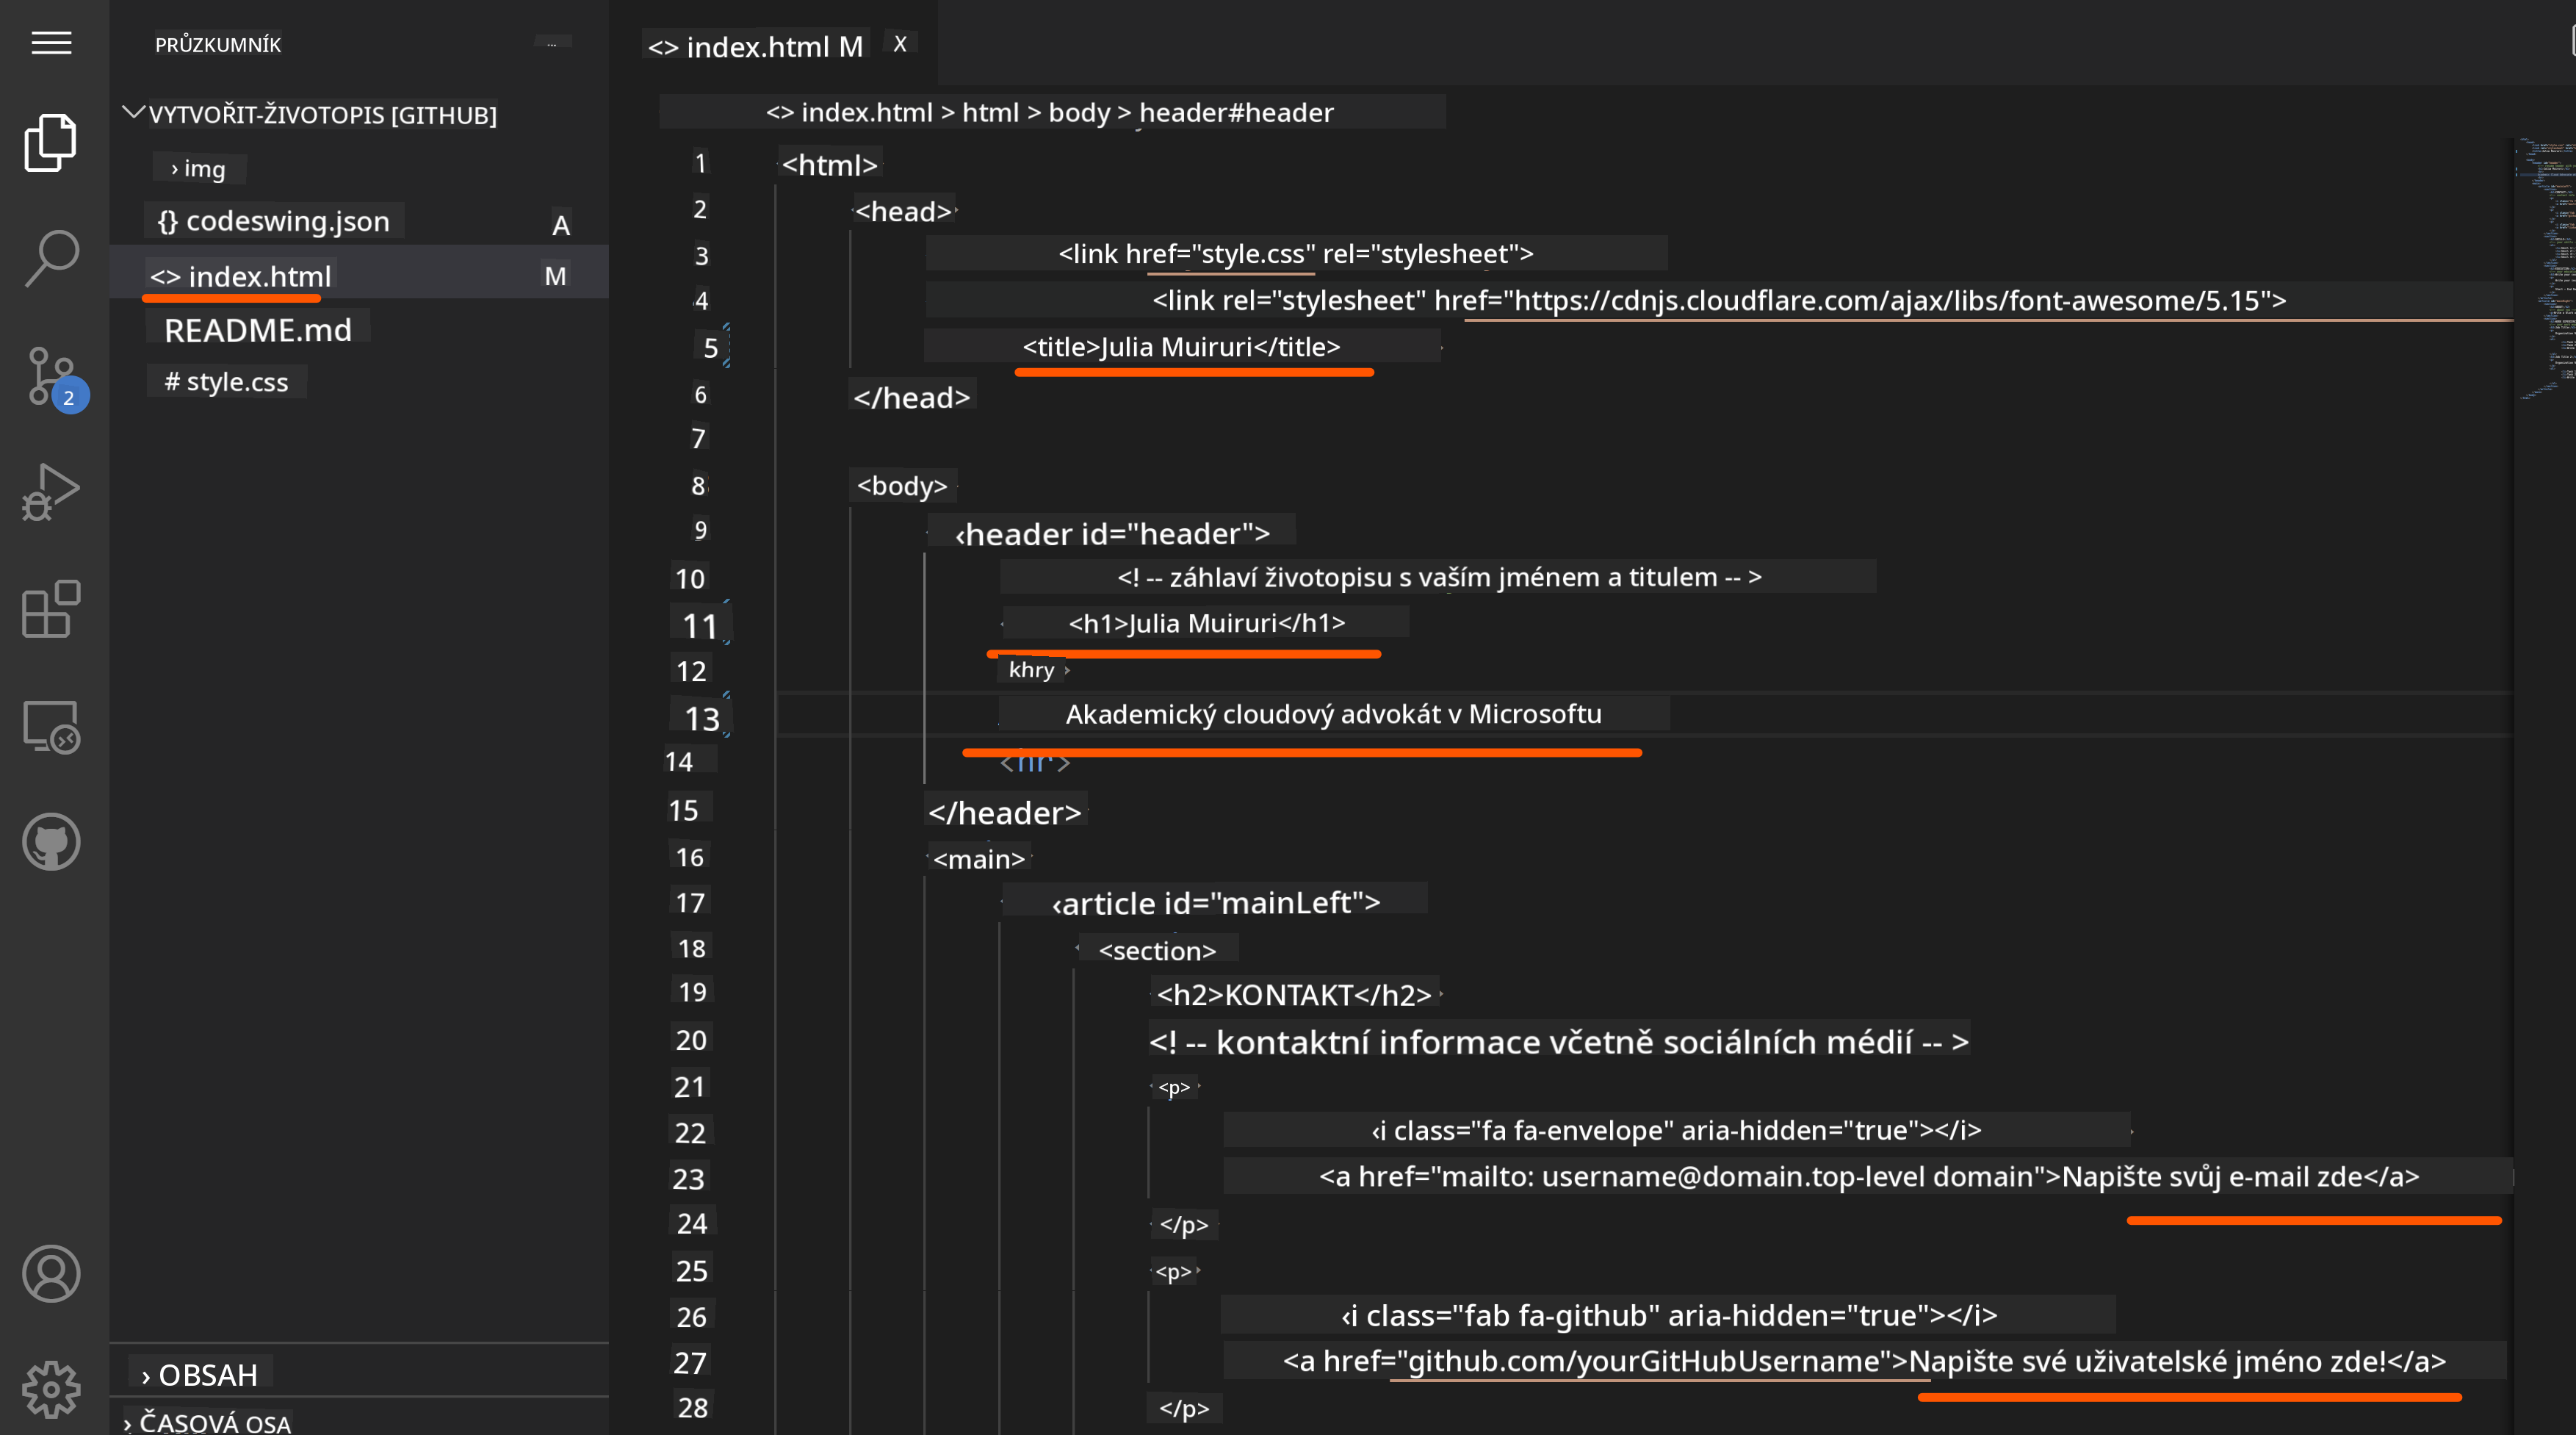The width and height of the screenshot is (2576, 1435).
Task: Close the index.html tab
Action: (x=900, y=44)
